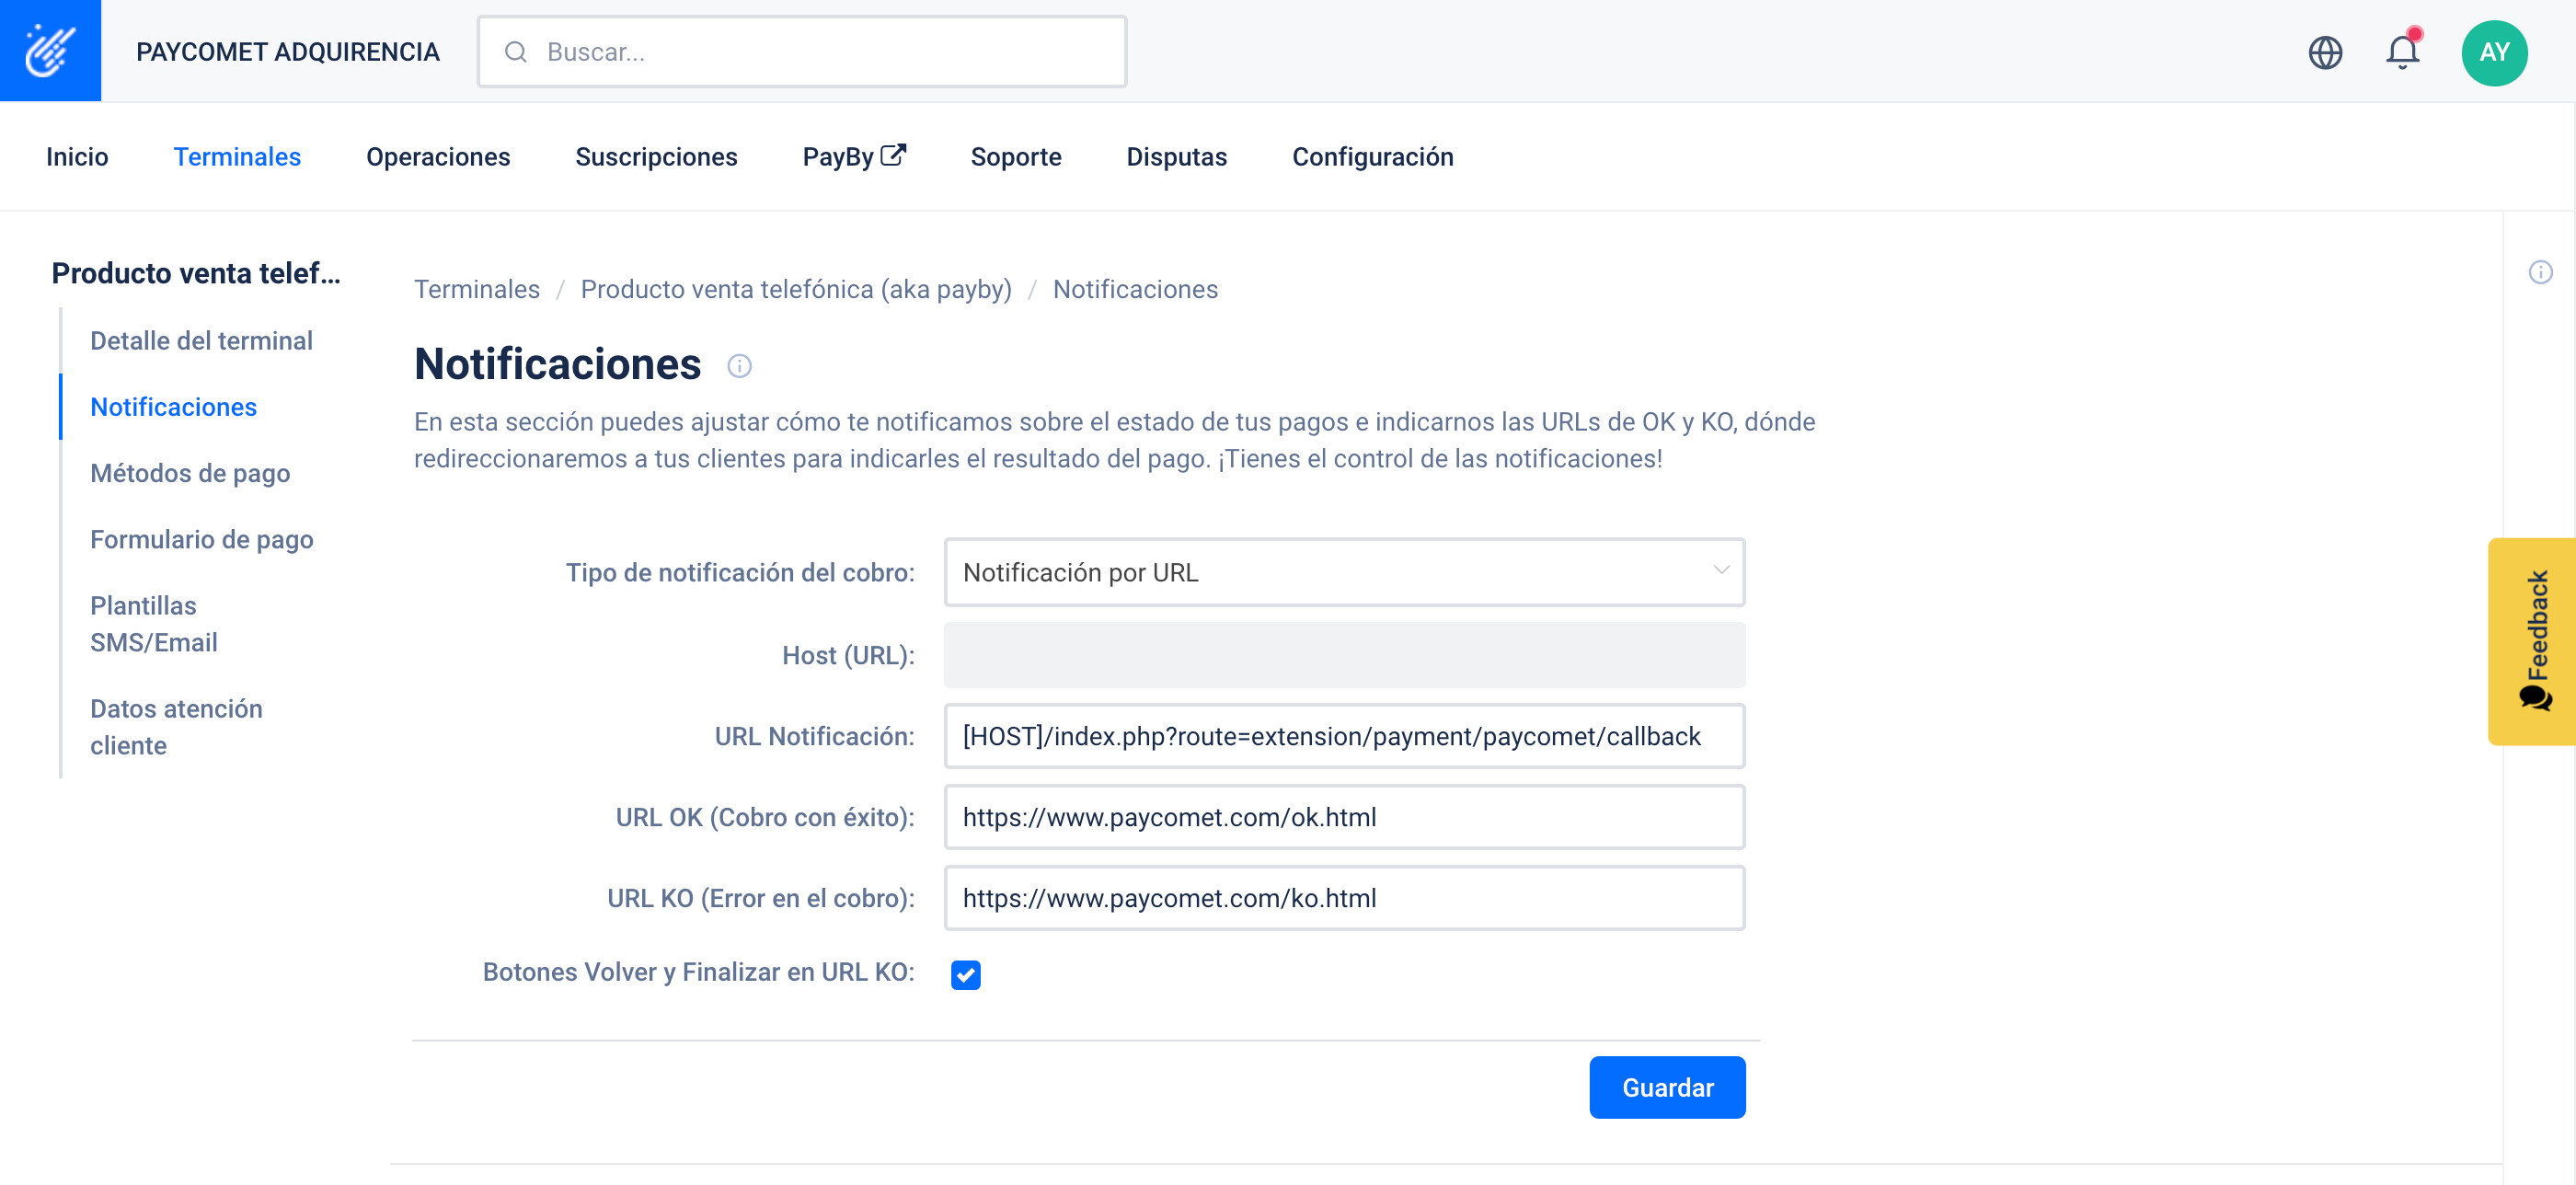Click the search magnifier icon
Screen dimensions: 2576x1185
click(515, 52)
